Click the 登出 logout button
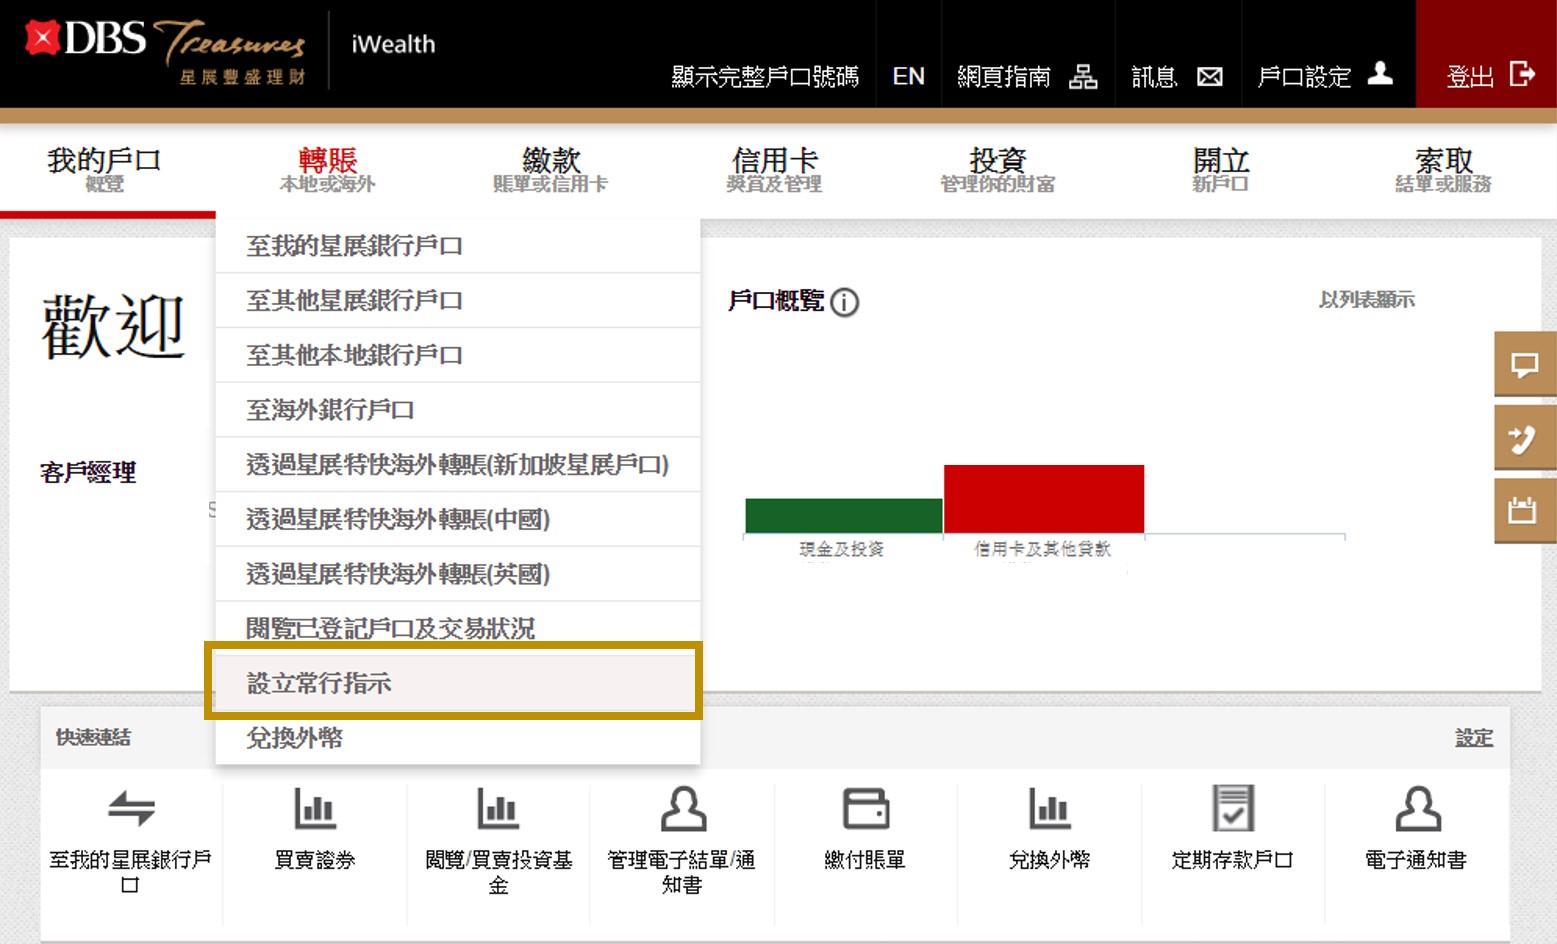Viewport: 1557px width, 944px height. [1488, 76]
